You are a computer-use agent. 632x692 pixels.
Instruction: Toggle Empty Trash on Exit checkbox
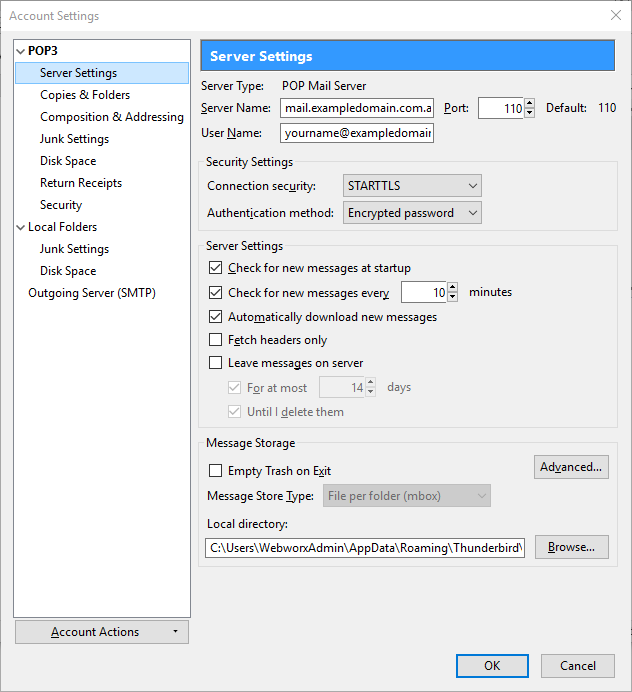[x=215, y=471]
